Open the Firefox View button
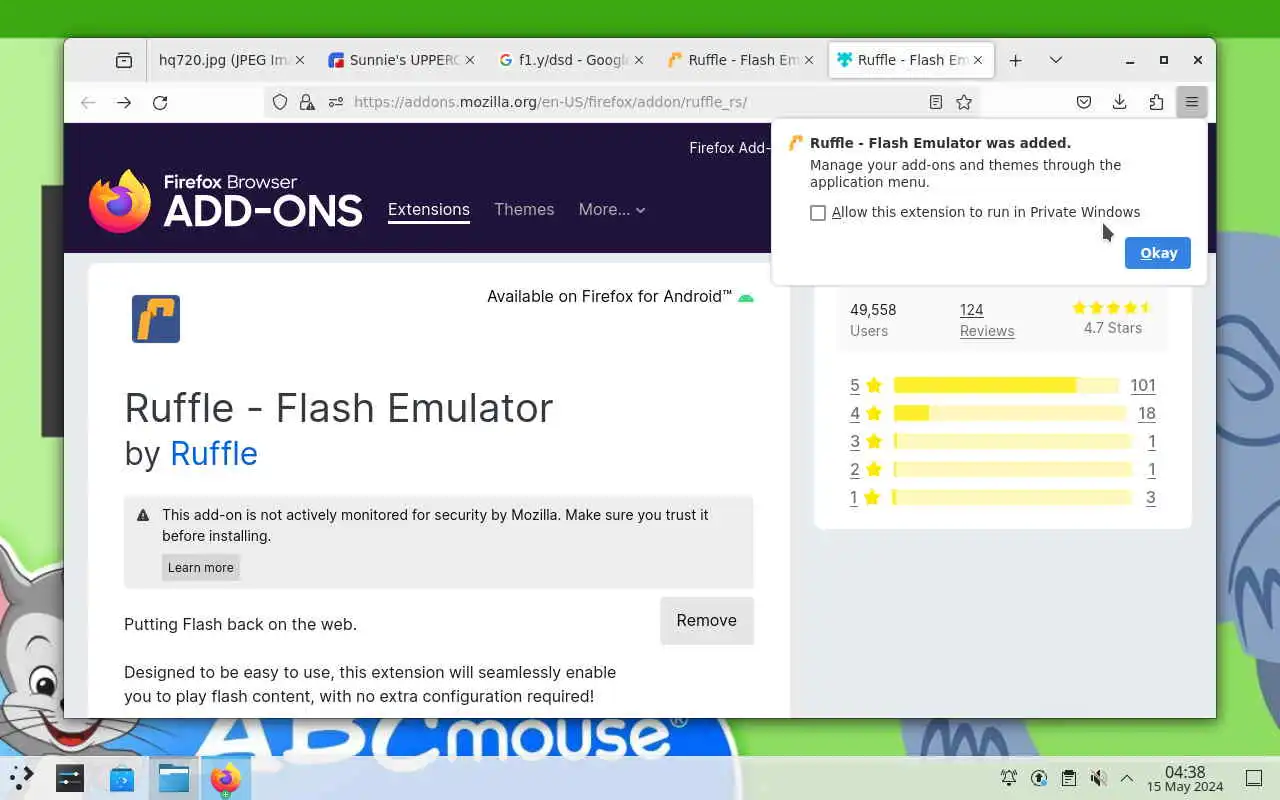This screenshot has height=800, width=1280. (124, 60)
